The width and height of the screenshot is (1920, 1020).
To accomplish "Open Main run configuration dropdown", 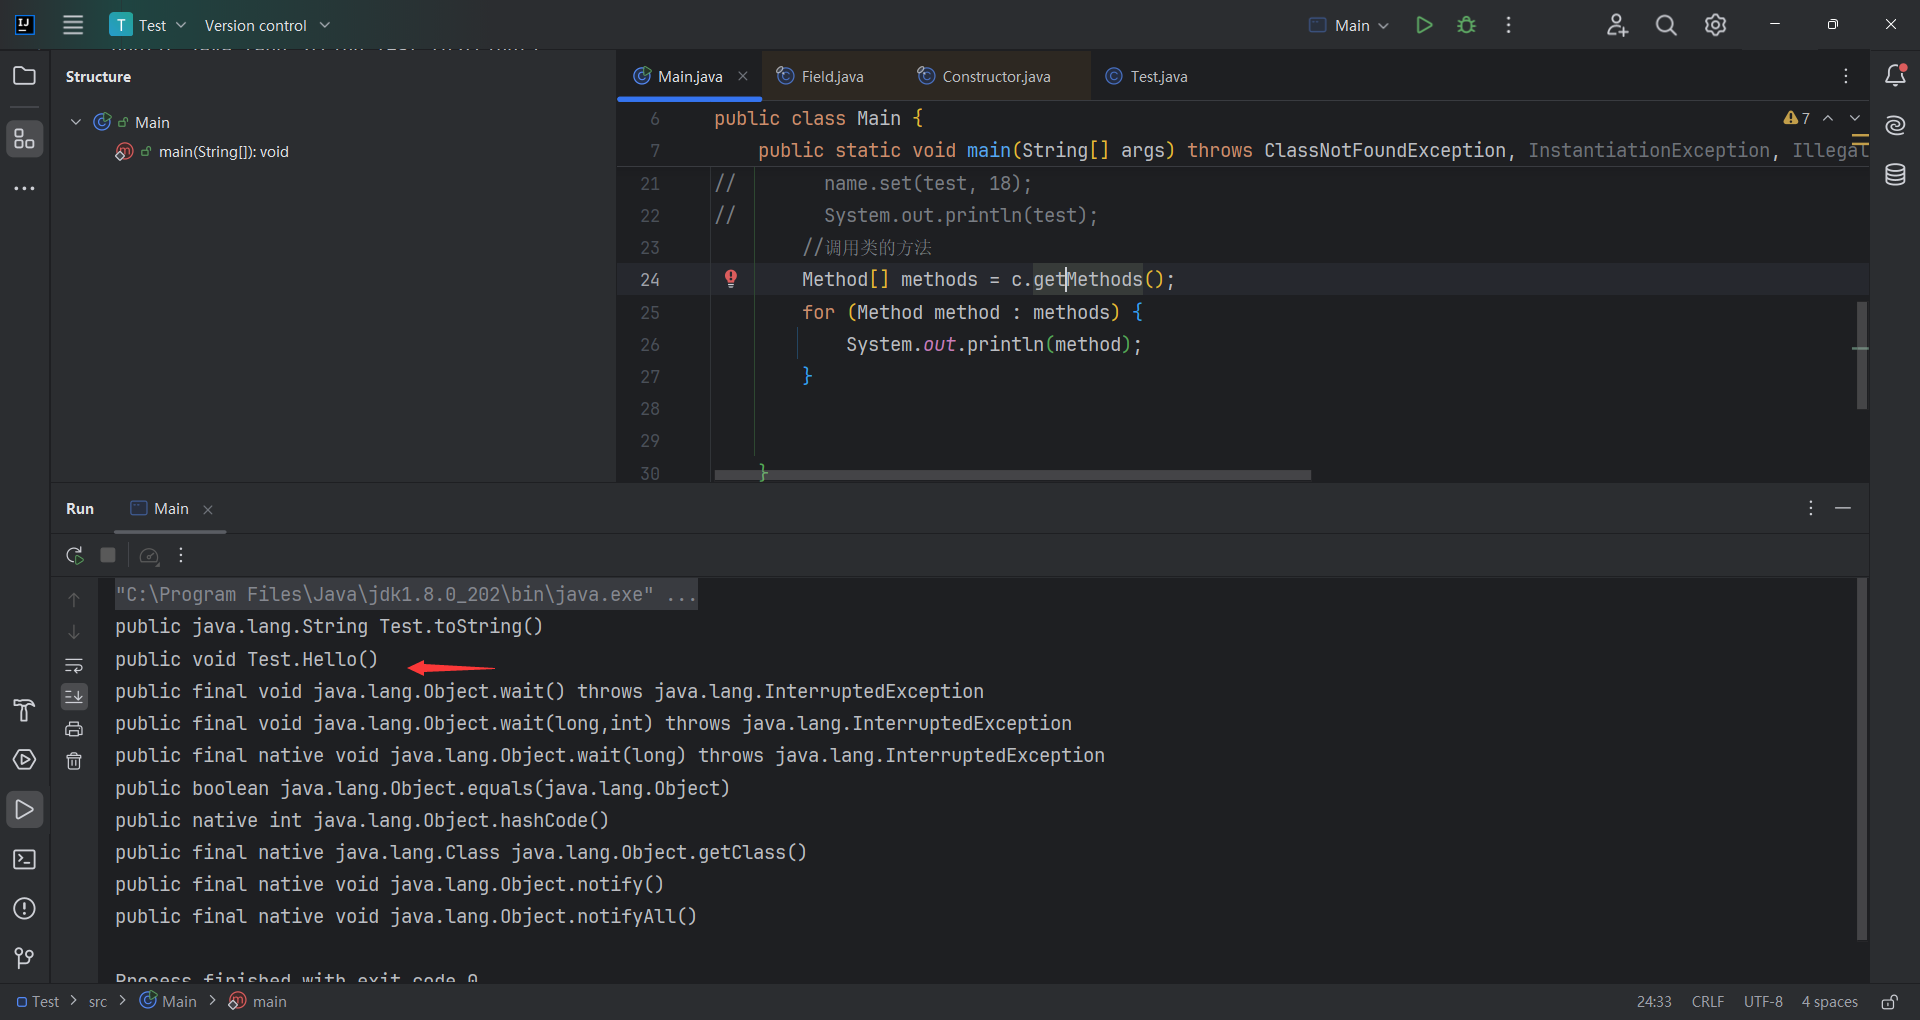I will [x=1349, y=25].
